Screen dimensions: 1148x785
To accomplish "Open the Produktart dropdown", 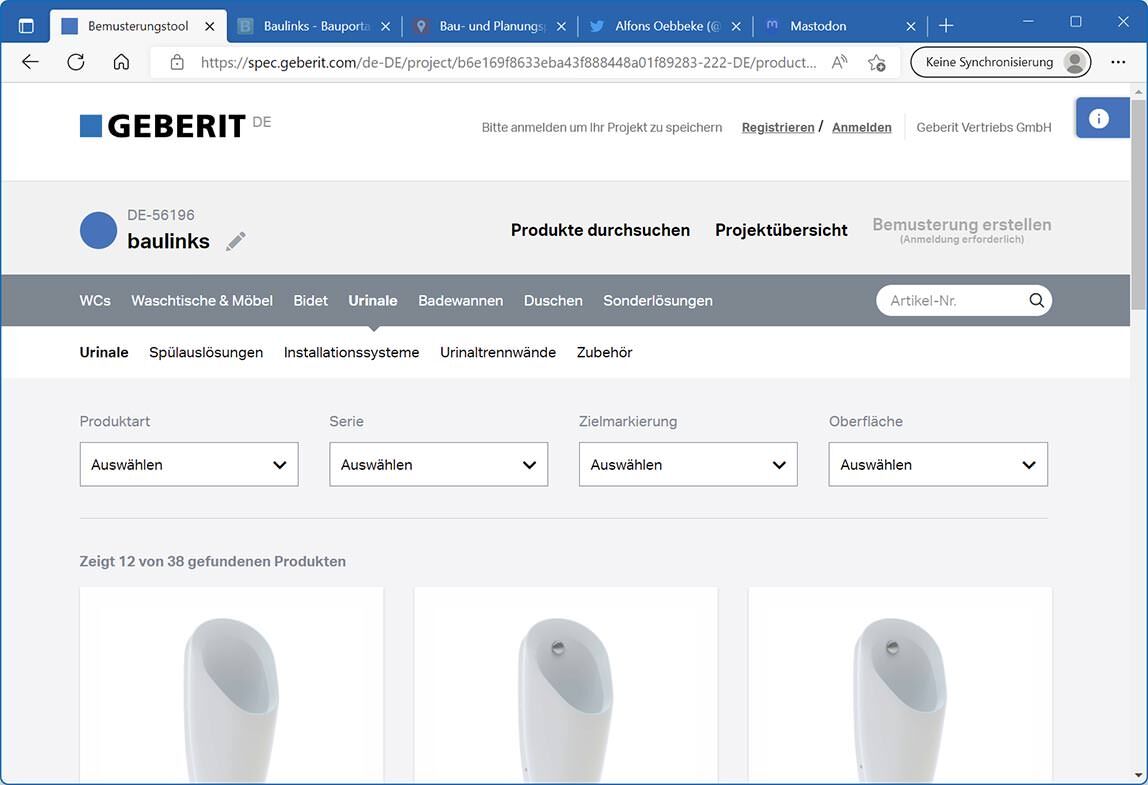I will pos(189,464).
